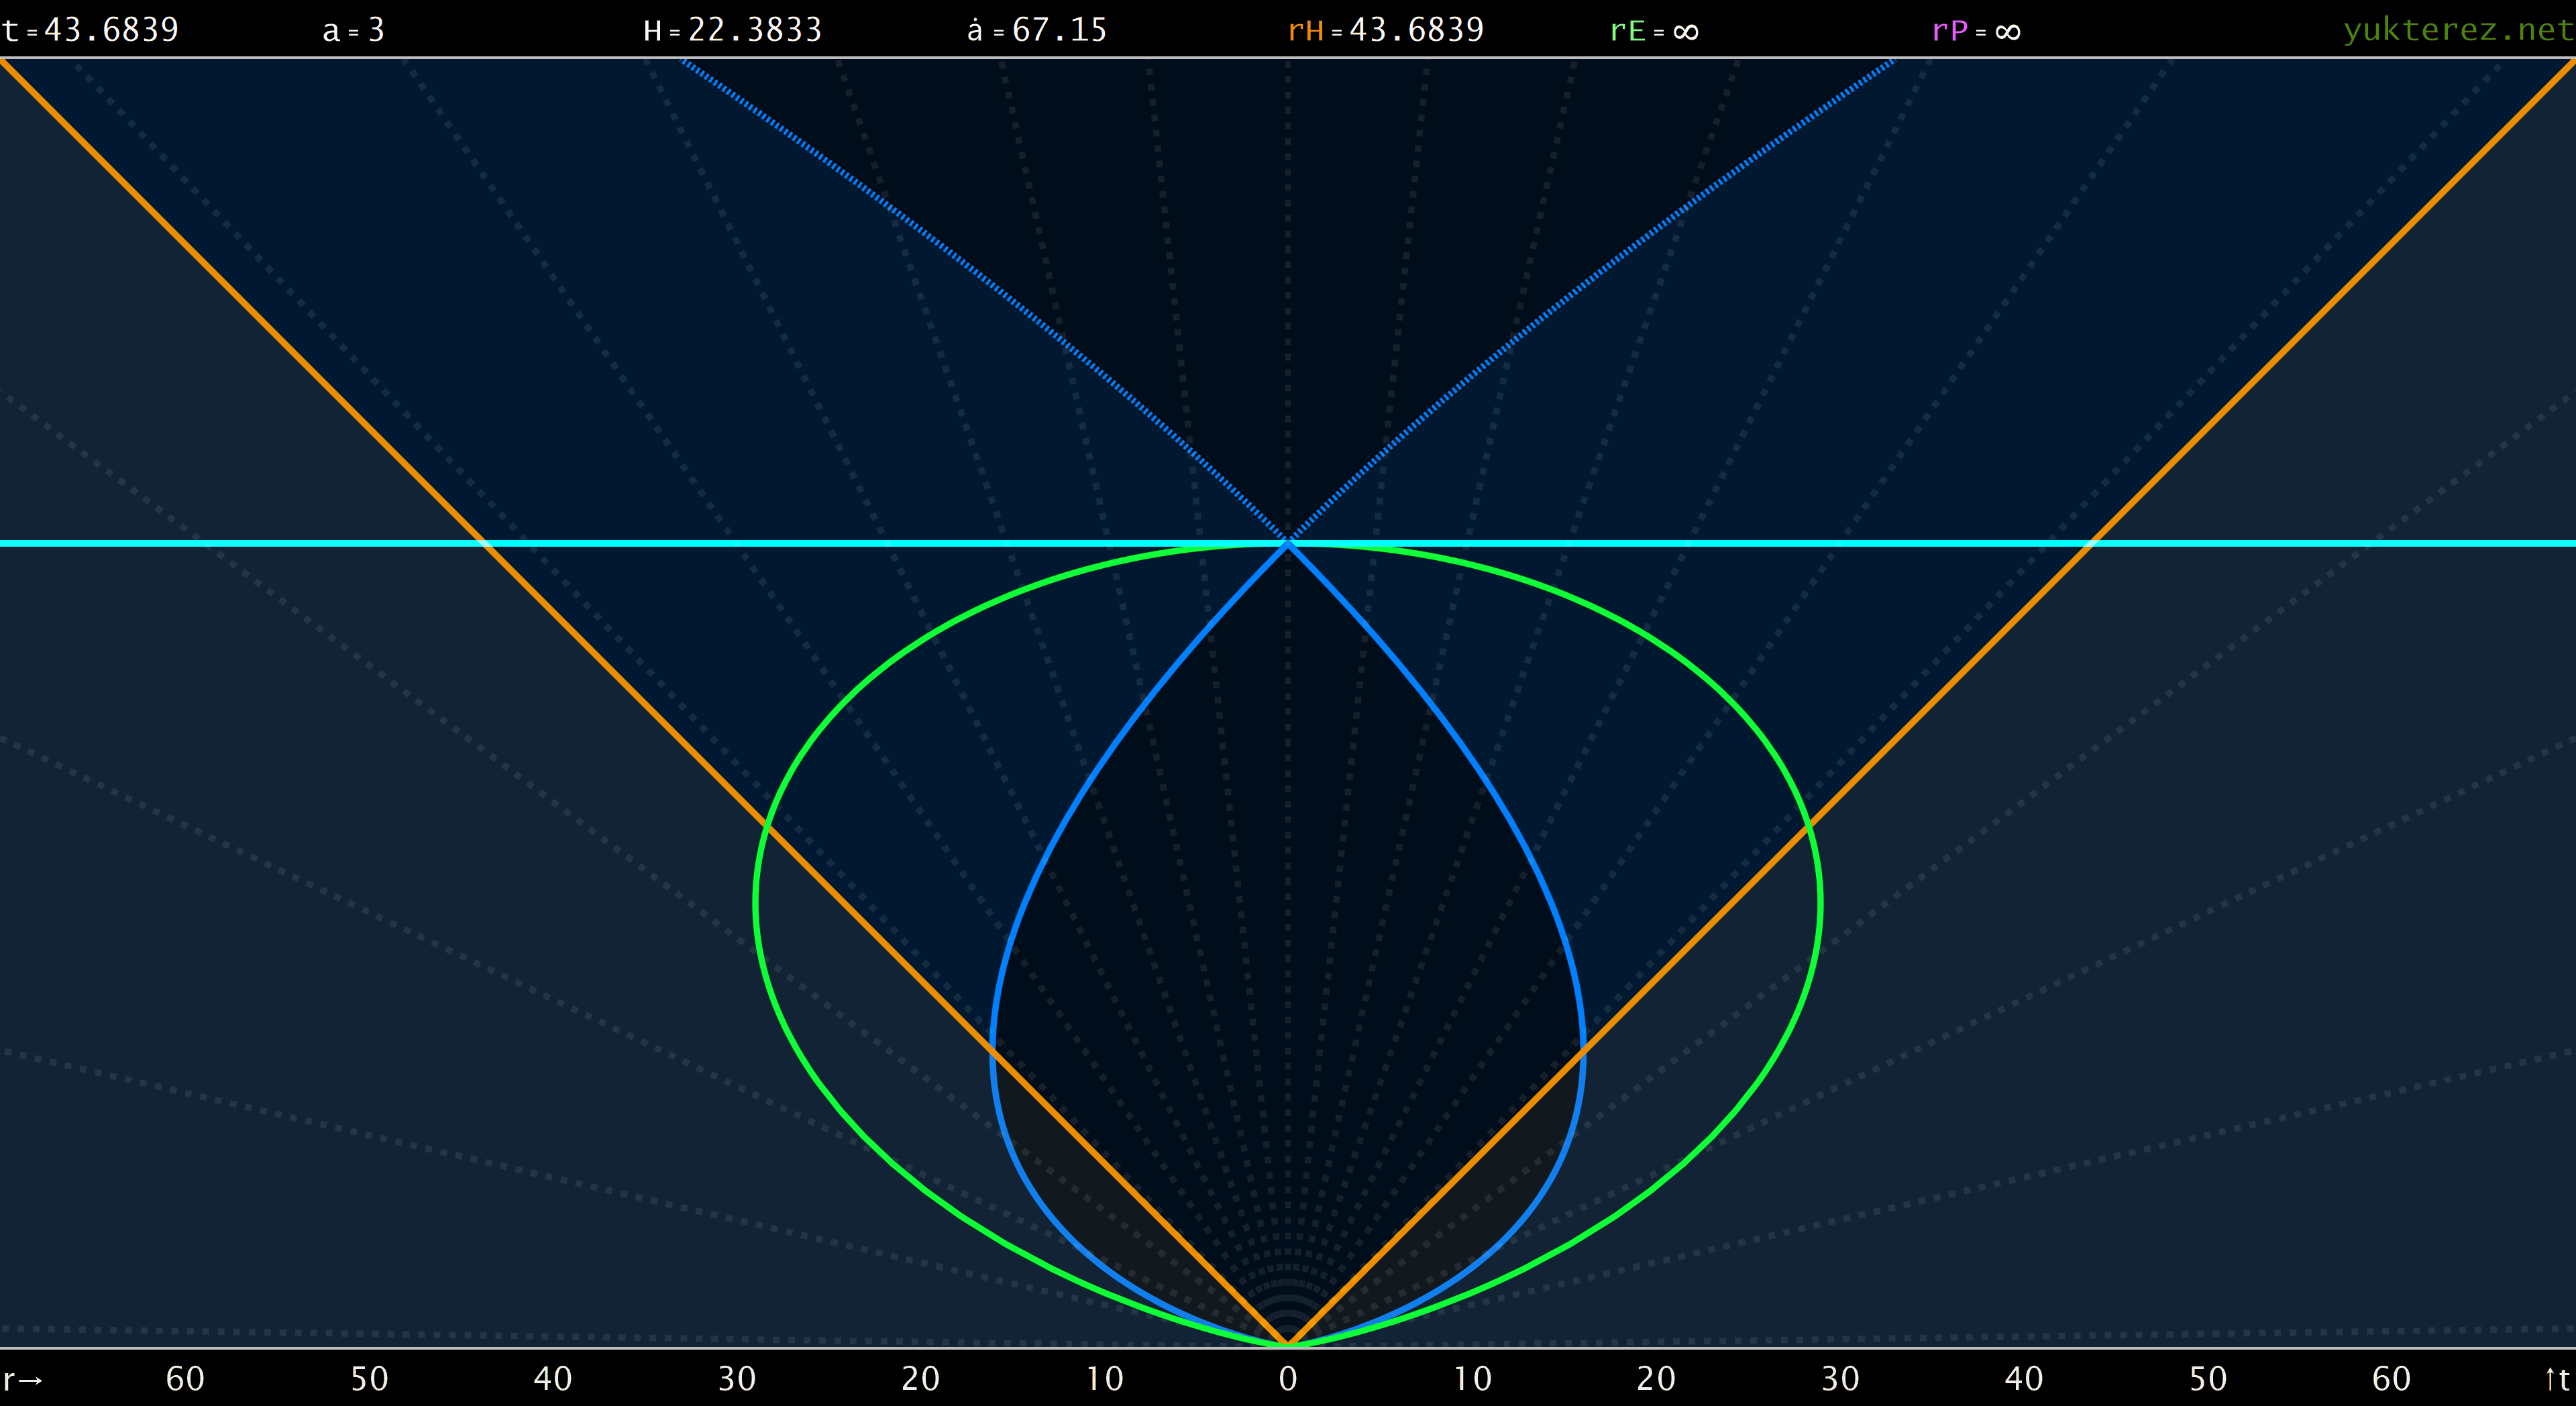Click the left 30 tick label

click(737, 1379)
